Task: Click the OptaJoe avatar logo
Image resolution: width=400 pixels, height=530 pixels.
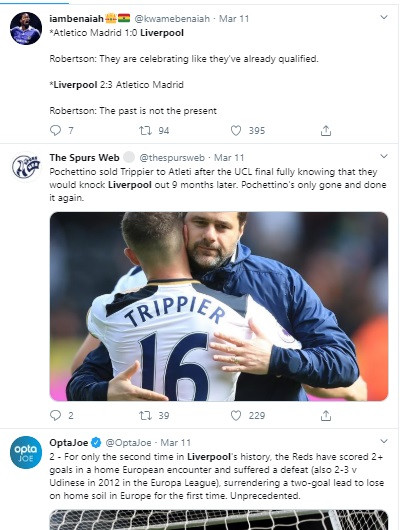Action: coord(26,452)
